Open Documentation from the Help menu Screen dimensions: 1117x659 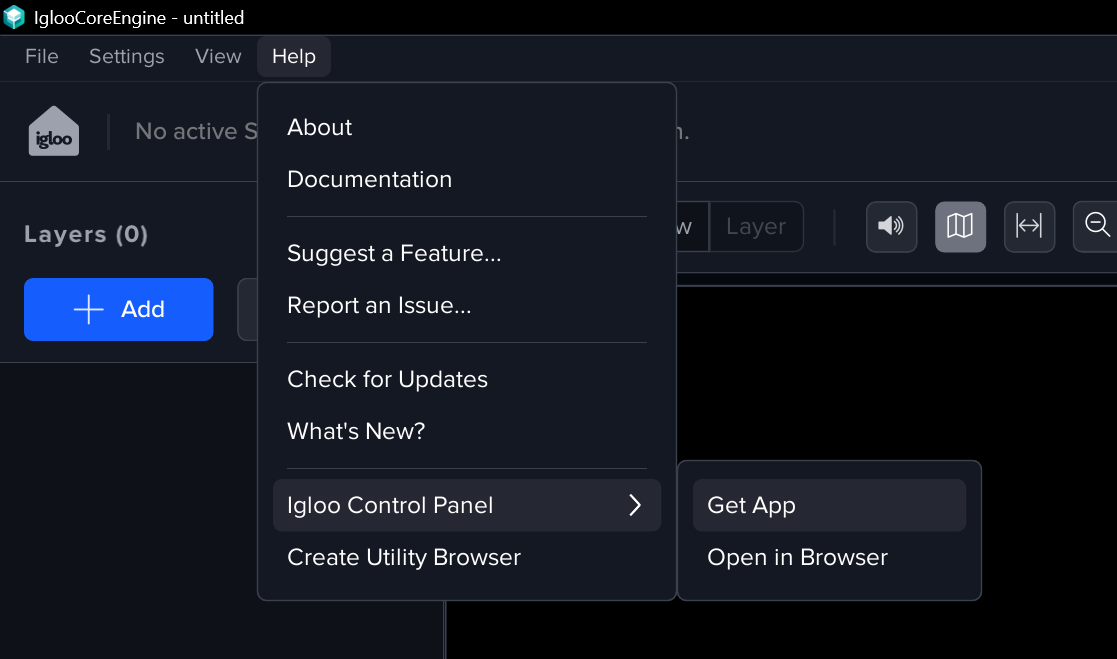click(x=369, y=179)
